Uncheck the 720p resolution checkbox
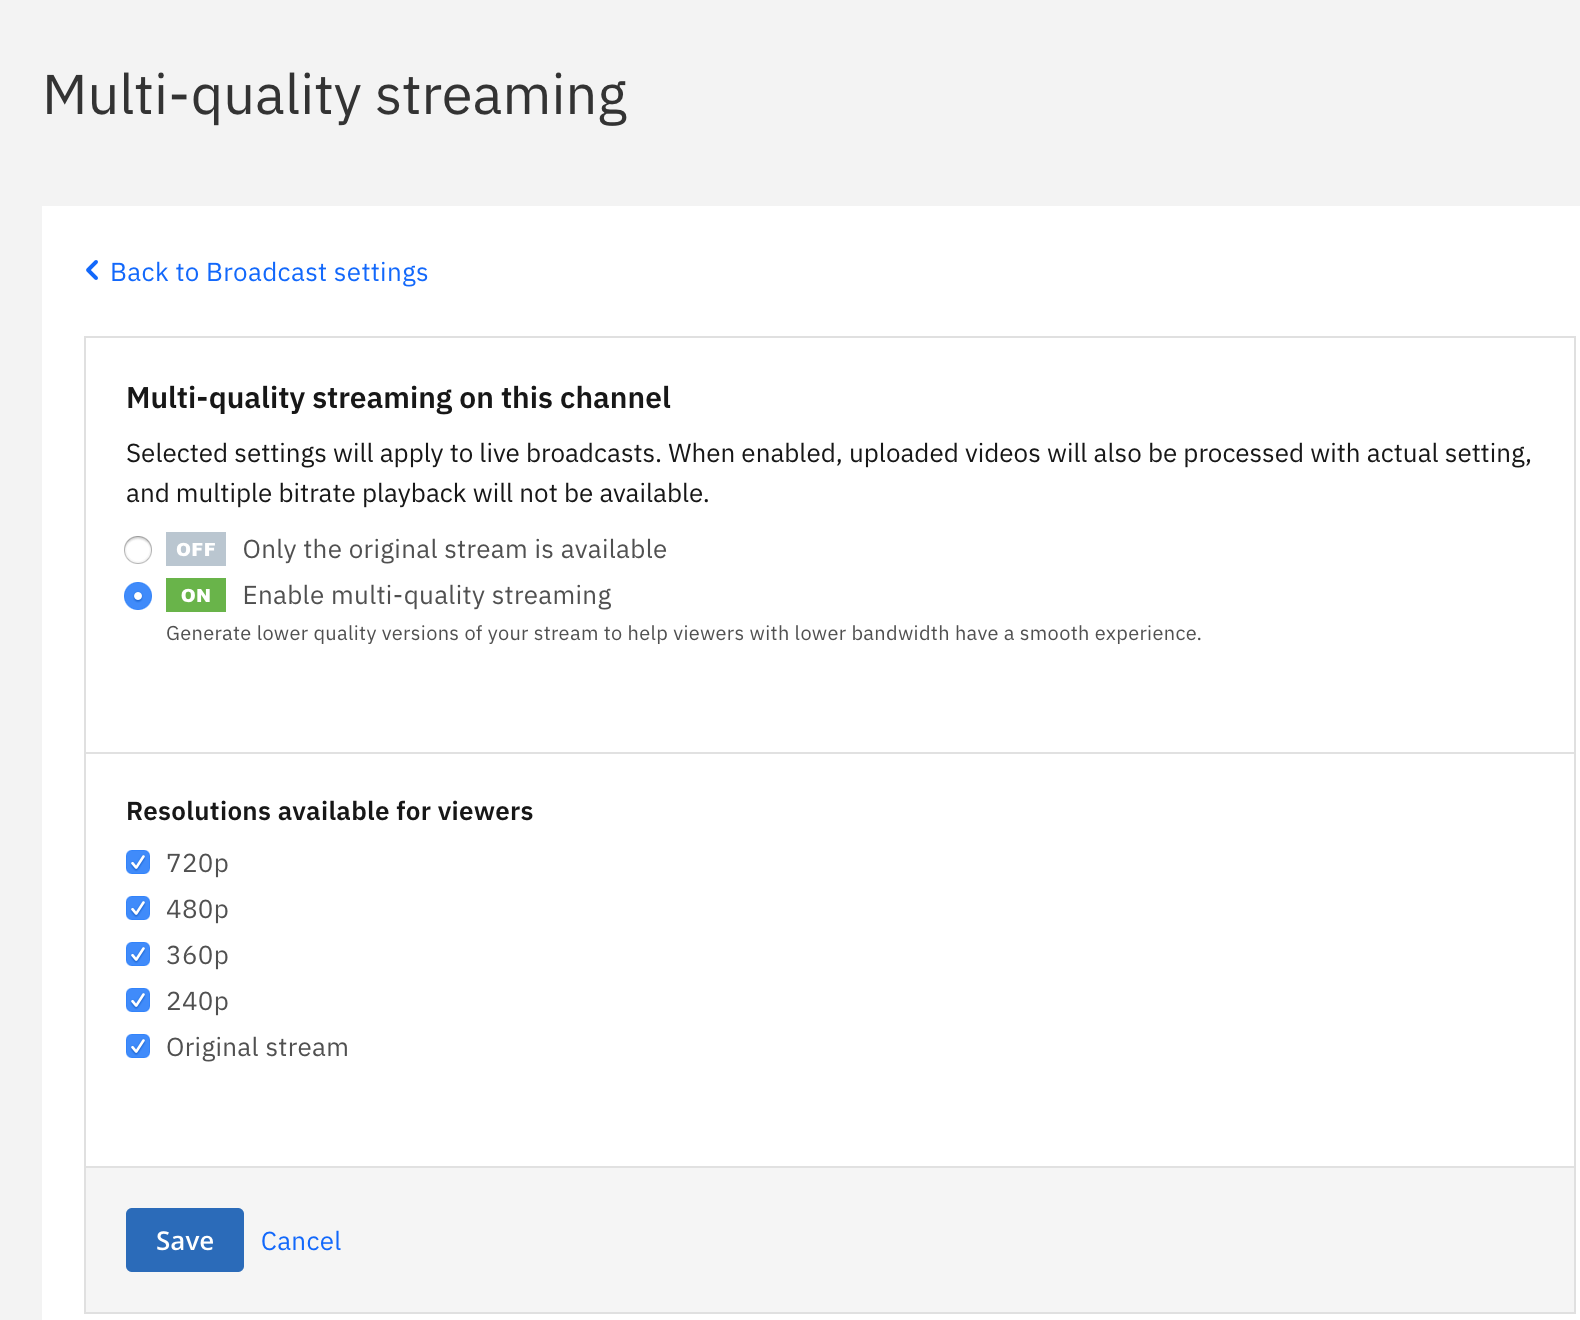 [x=138, y=862]
